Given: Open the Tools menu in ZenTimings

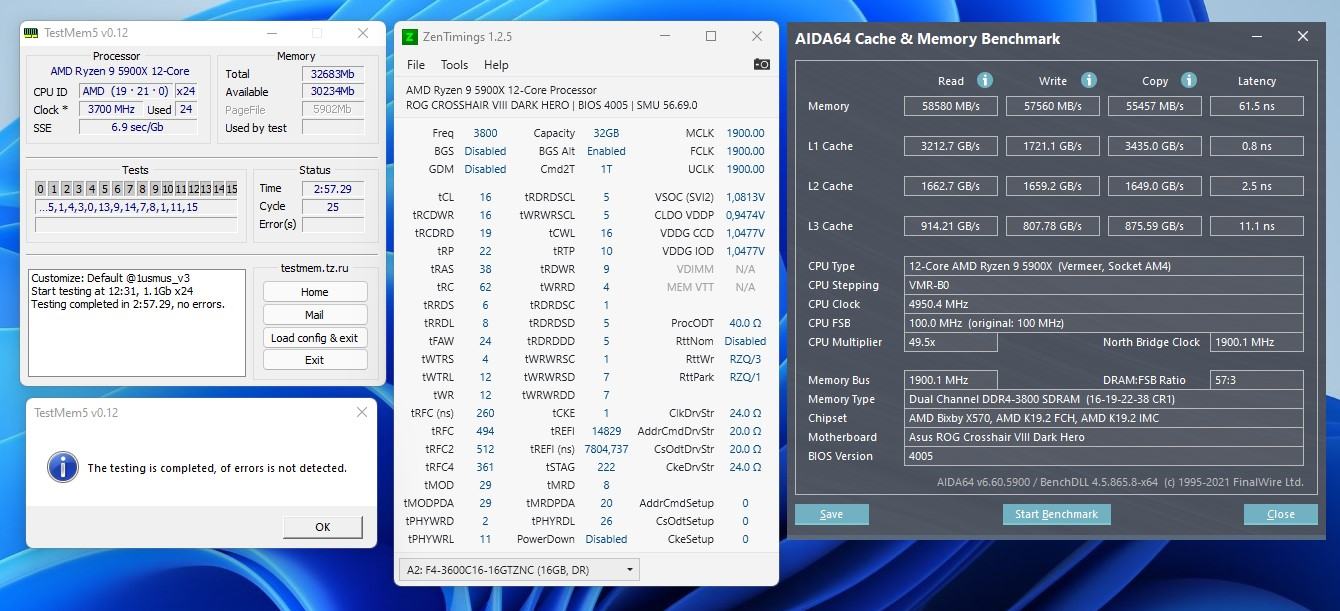Looking at the screenshot, I should point(455,65).
